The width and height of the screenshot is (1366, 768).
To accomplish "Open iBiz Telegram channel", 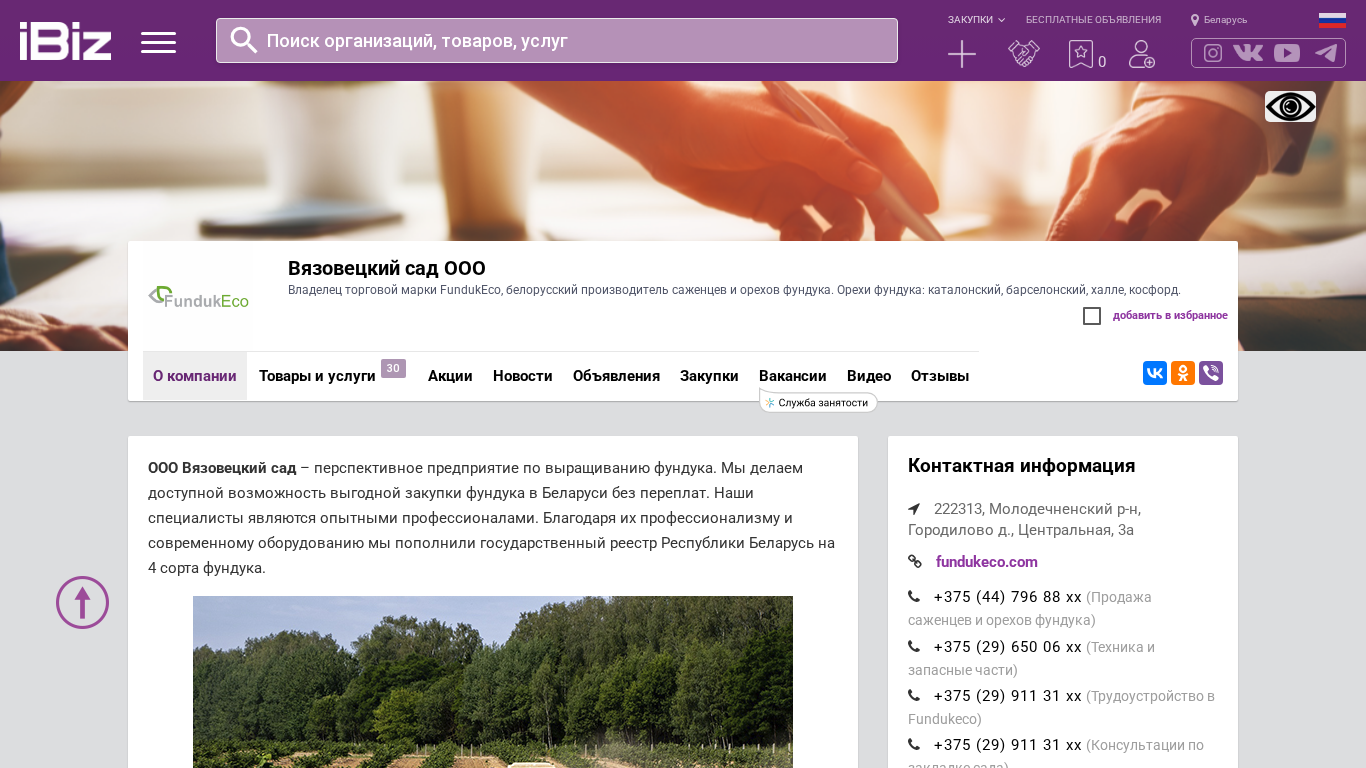I will pyautogui.click(x=1326, y=53).
